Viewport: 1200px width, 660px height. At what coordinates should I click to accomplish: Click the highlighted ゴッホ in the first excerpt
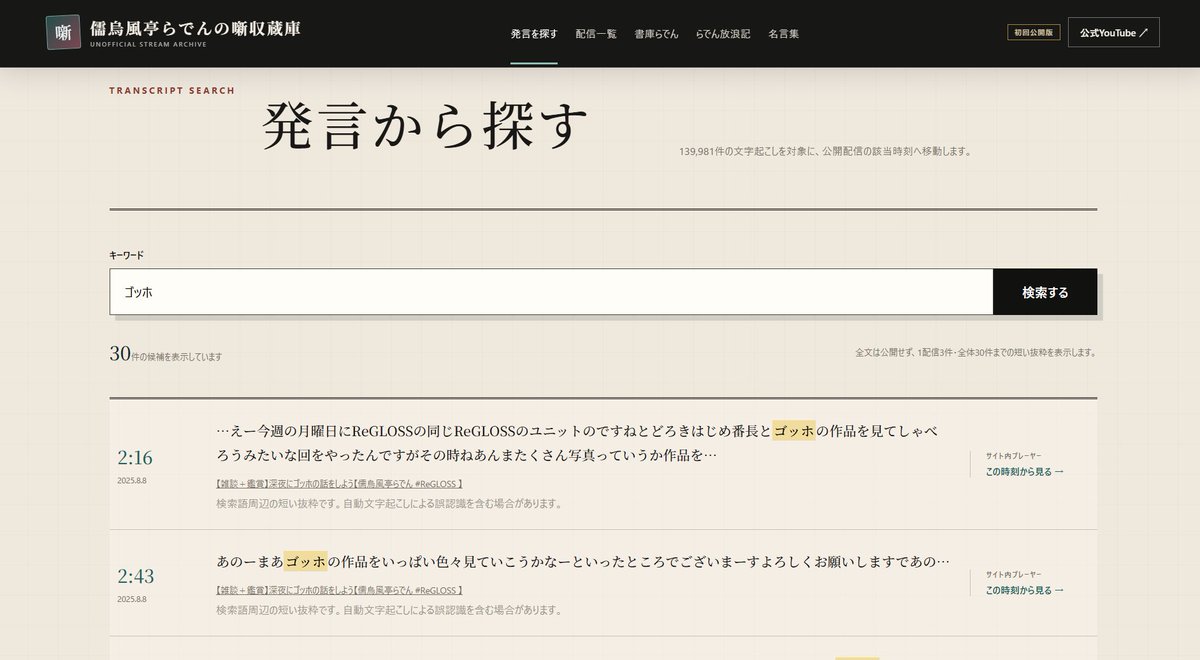coord(794,431)
